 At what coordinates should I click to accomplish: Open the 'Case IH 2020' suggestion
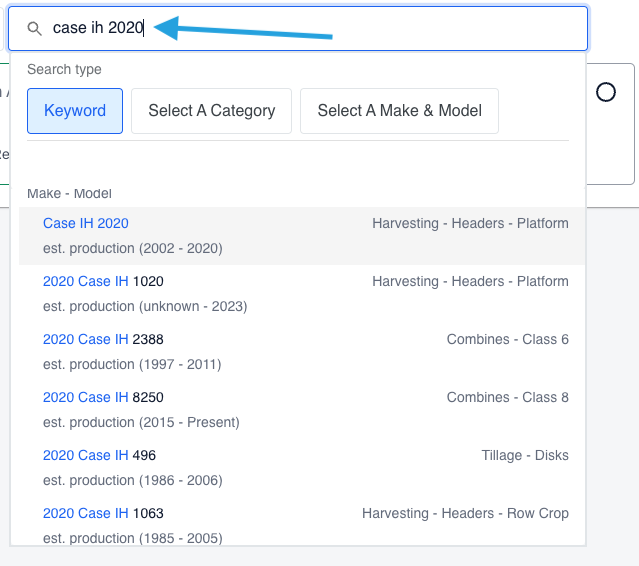pyautogui.click(x=86, y=223)
